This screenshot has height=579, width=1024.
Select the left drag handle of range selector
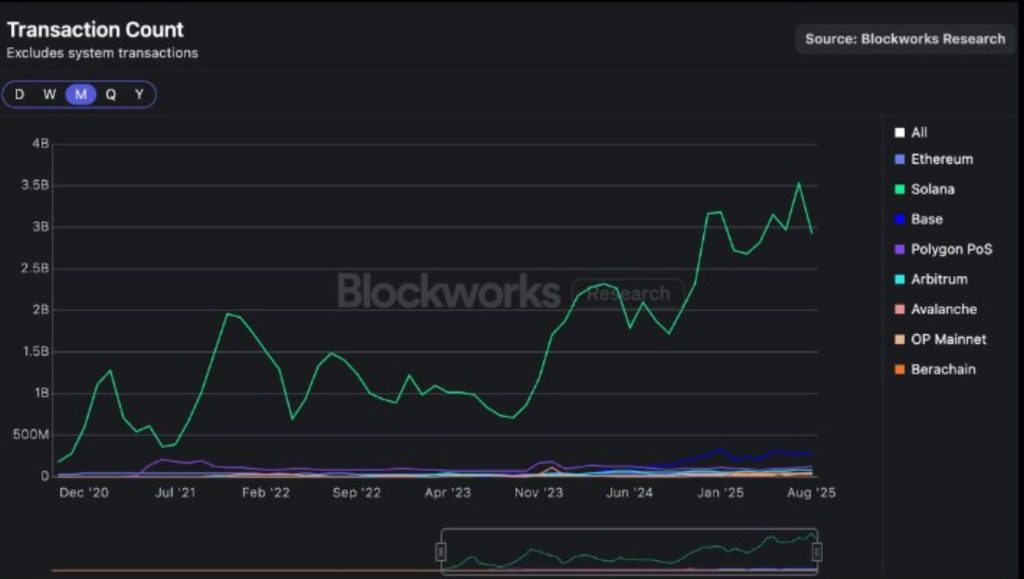click(439, 548)
